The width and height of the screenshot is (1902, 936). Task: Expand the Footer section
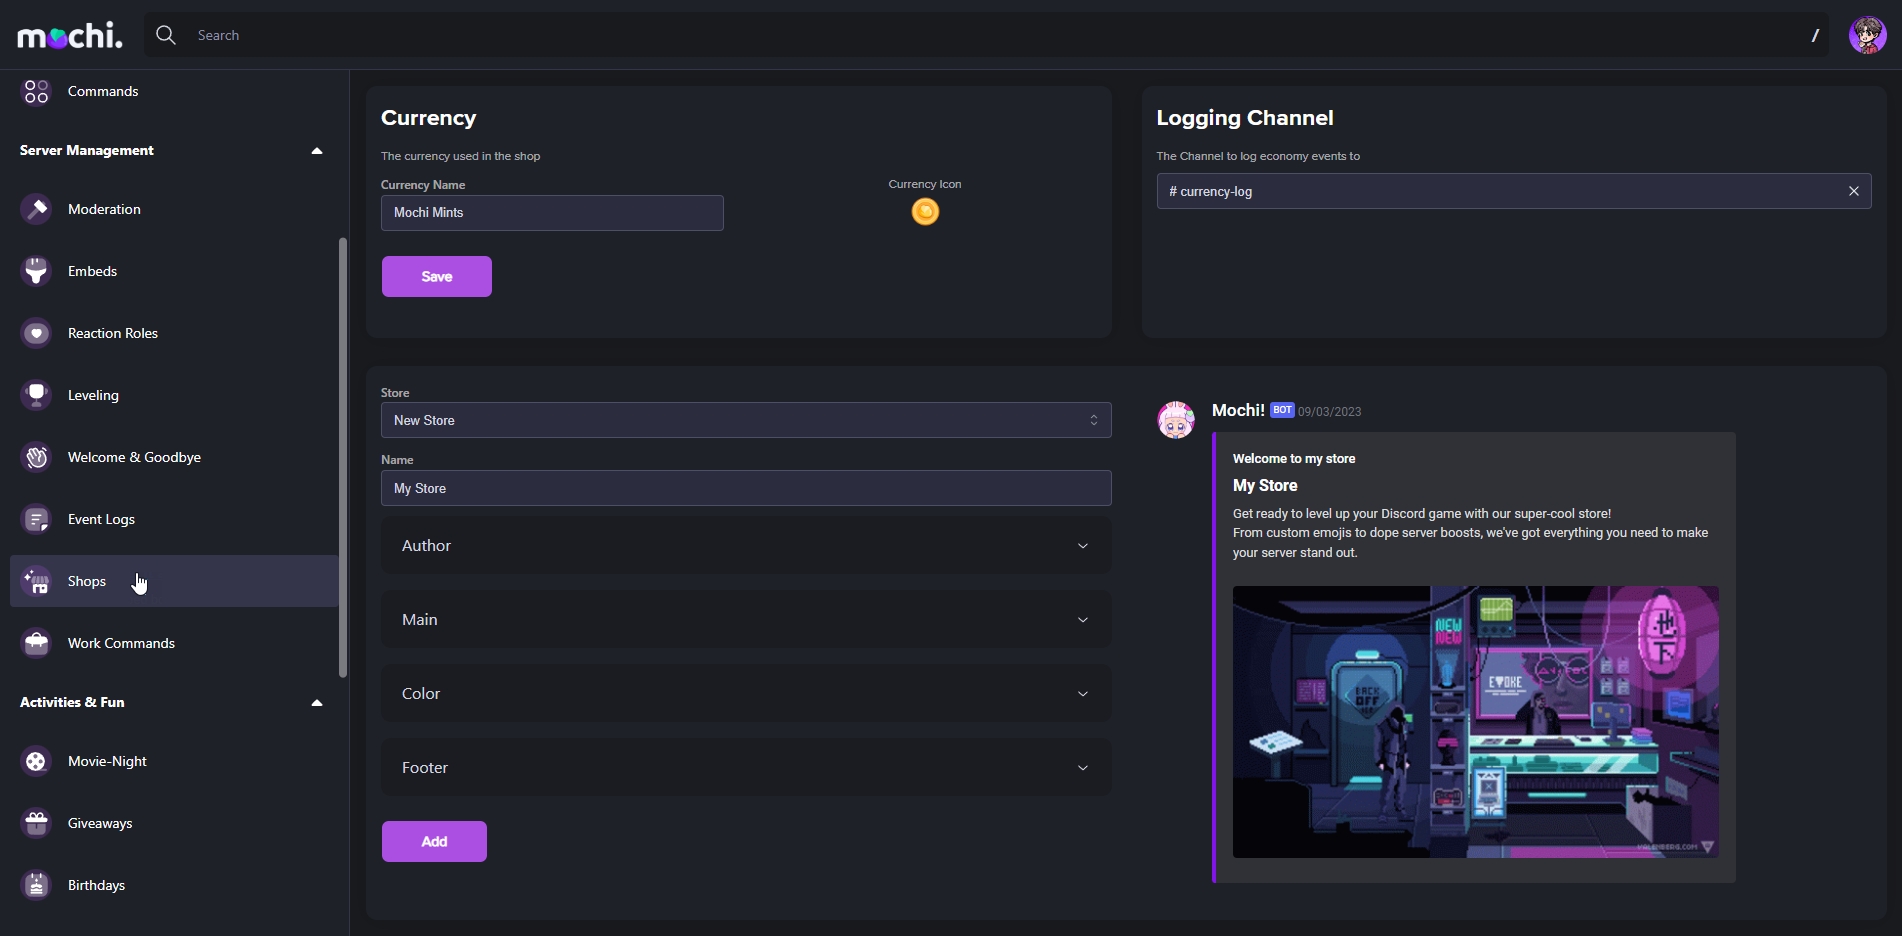(x=746, y=768)
